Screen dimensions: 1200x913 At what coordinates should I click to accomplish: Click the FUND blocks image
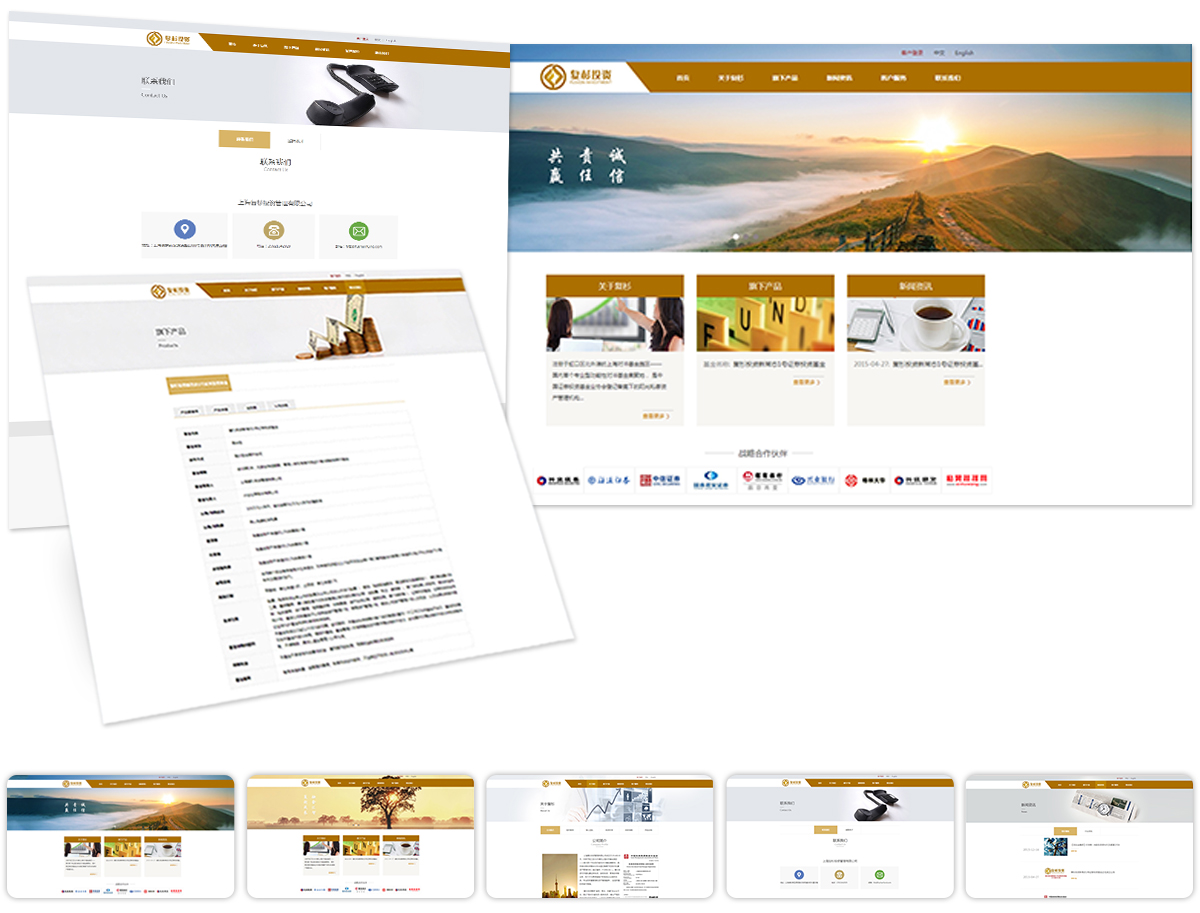tap(765, 324)
